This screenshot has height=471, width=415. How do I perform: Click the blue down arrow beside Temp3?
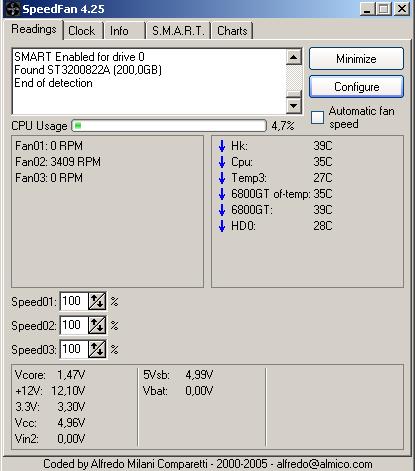(222, 178)
